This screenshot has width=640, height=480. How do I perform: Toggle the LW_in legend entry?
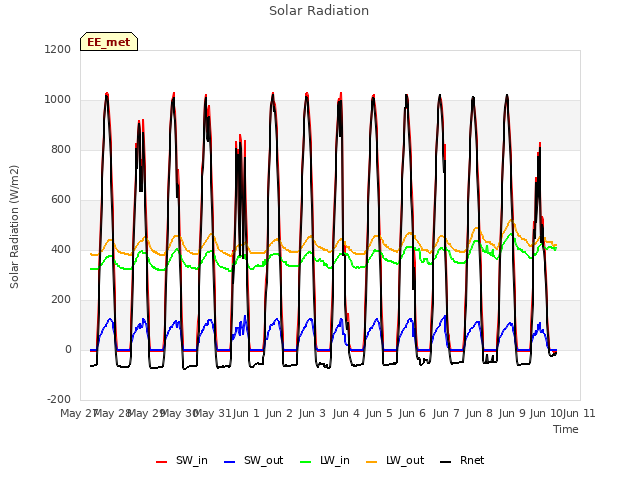pyautogui.click(x=325, y=461)
